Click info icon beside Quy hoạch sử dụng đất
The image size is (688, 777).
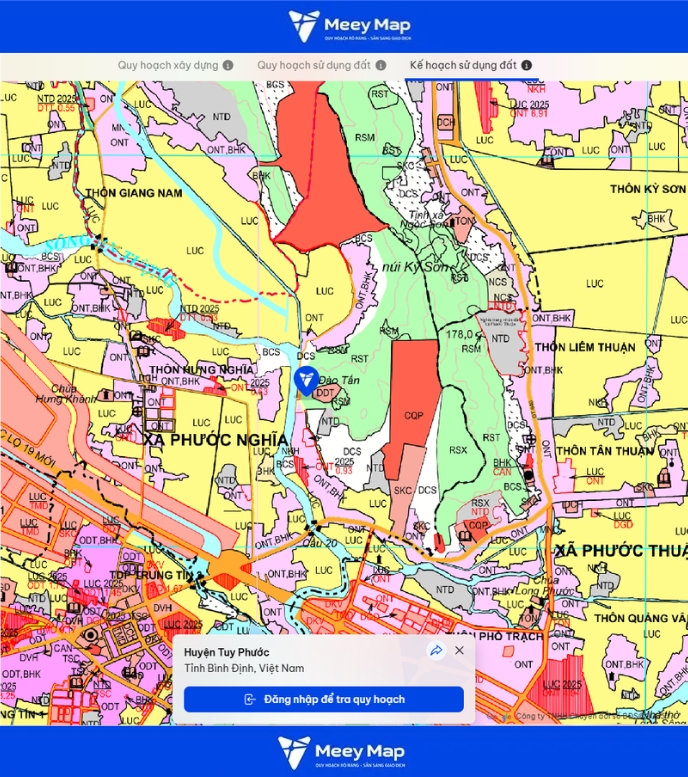point(381,65)
